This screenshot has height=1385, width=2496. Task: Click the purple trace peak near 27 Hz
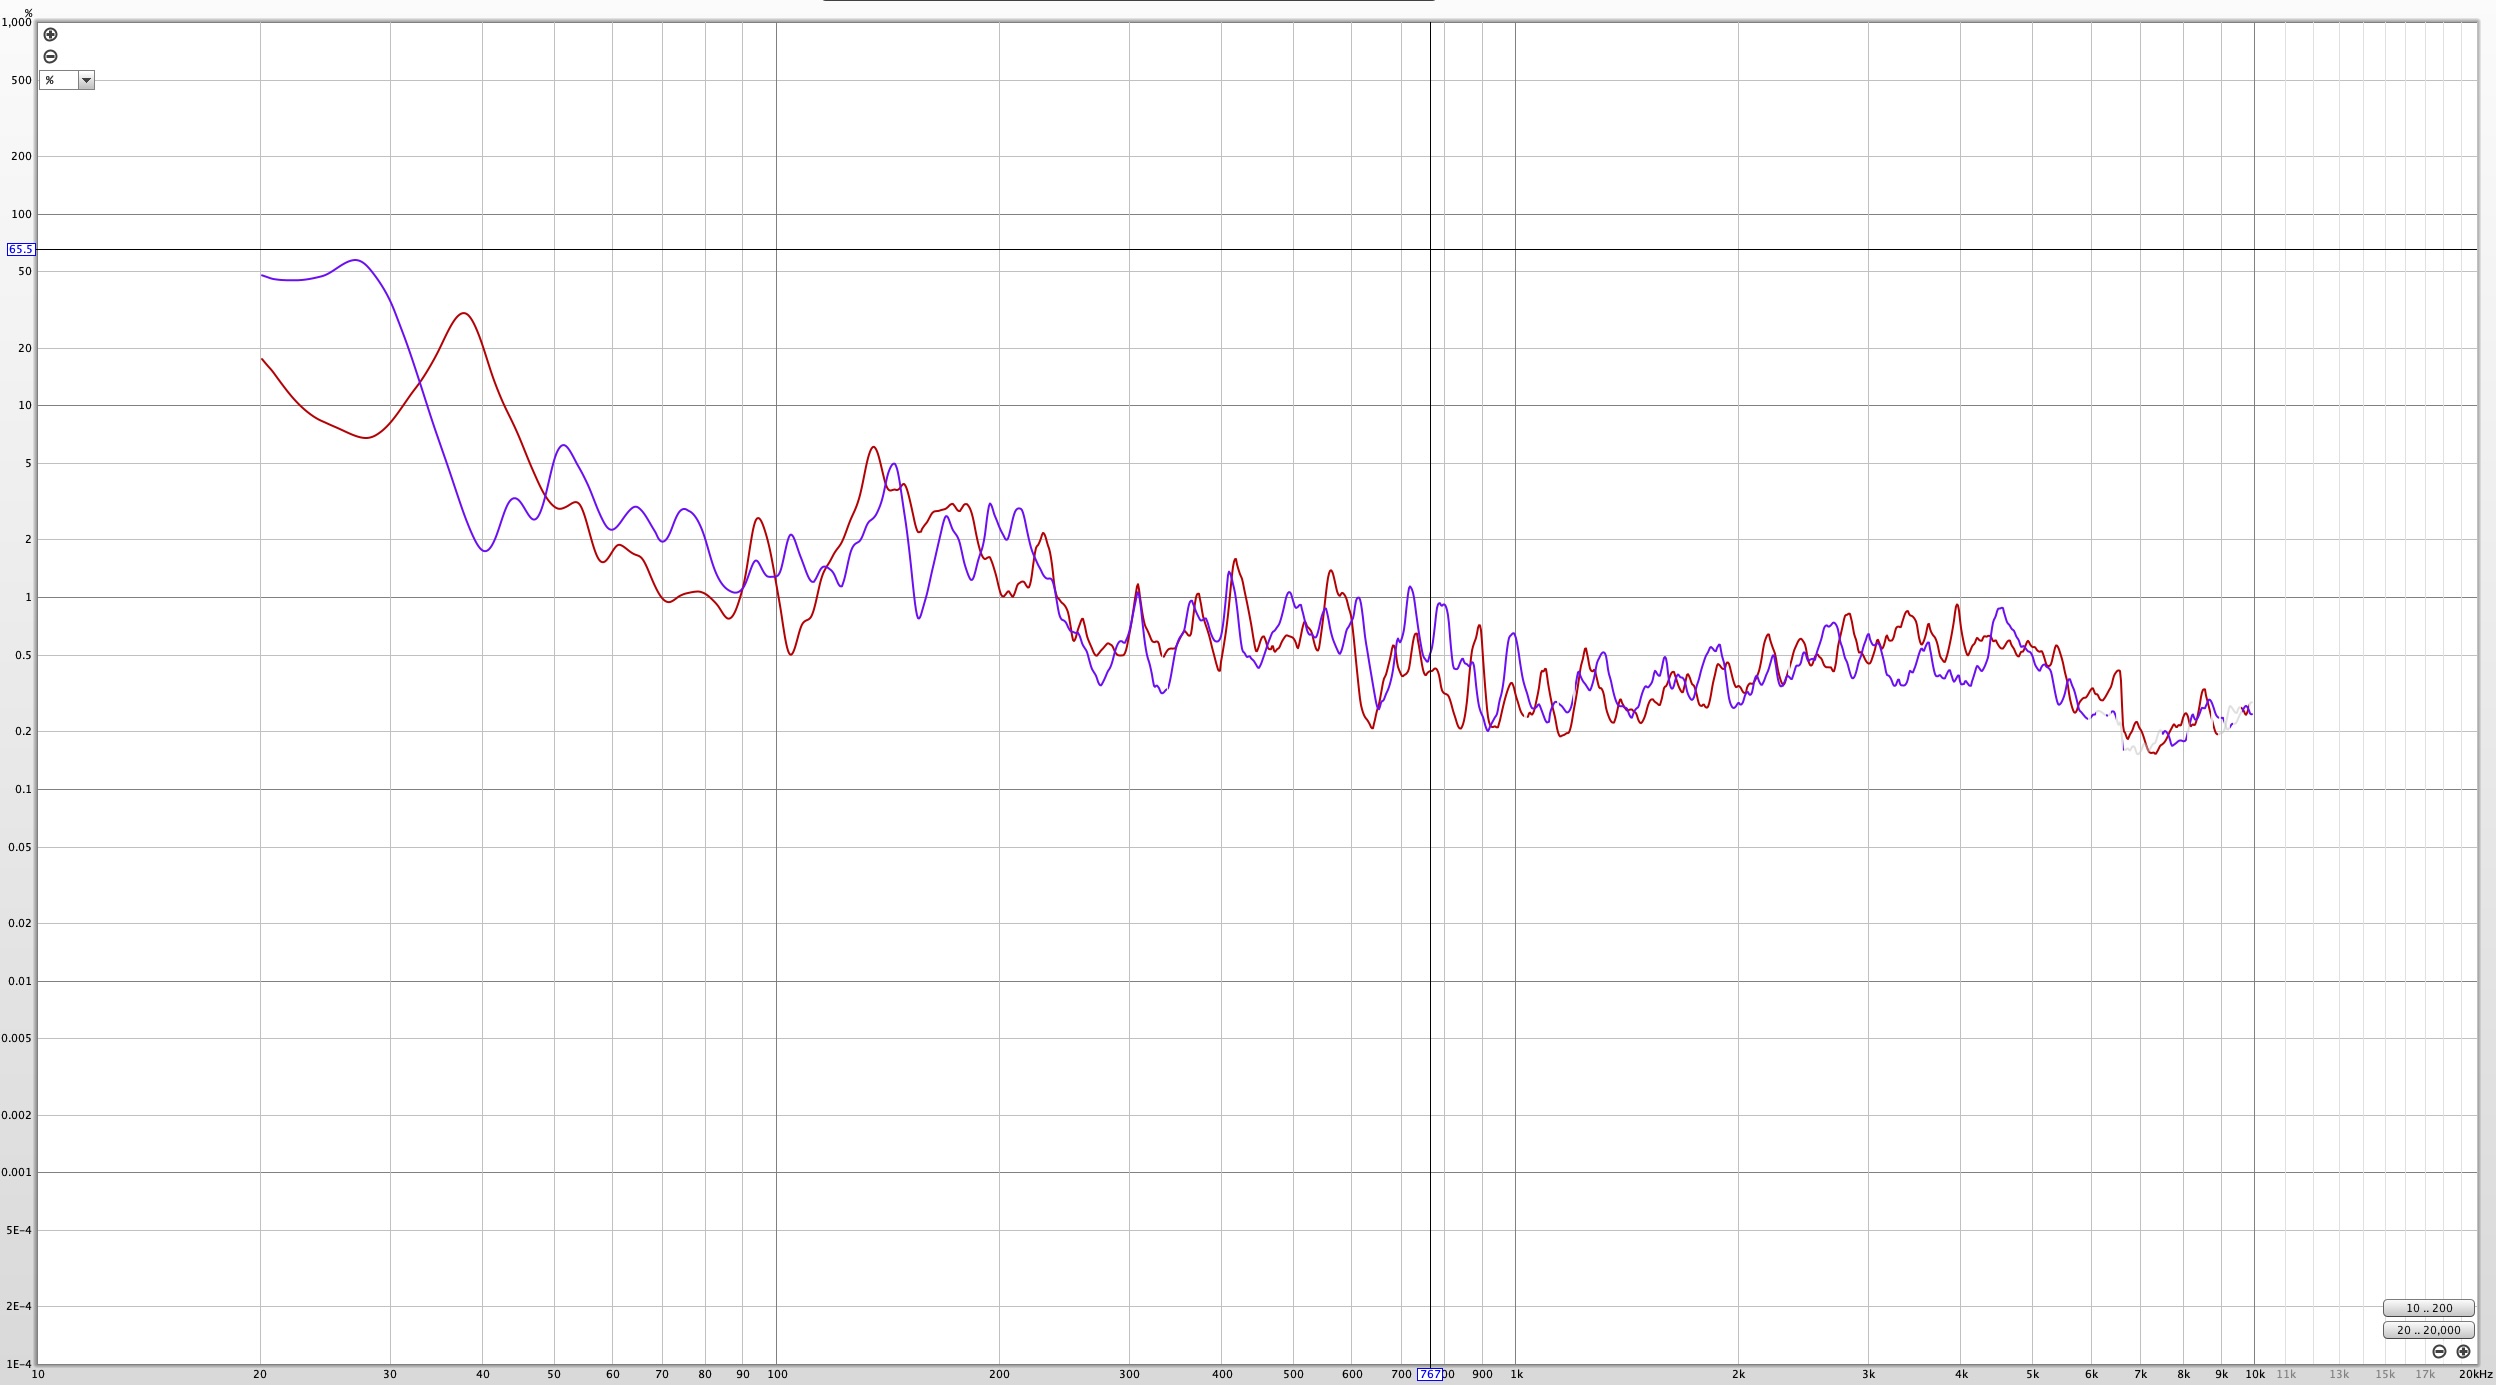[x=356, y=260]
